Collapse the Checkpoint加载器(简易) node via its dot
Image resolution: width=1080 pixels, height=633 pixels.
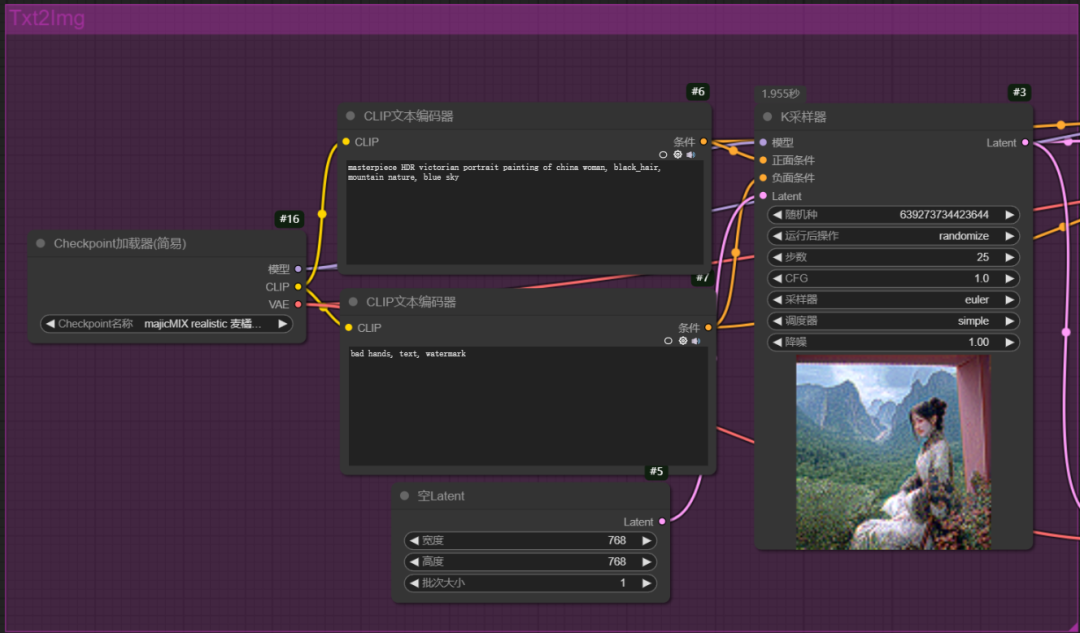(x=41, y=243)
